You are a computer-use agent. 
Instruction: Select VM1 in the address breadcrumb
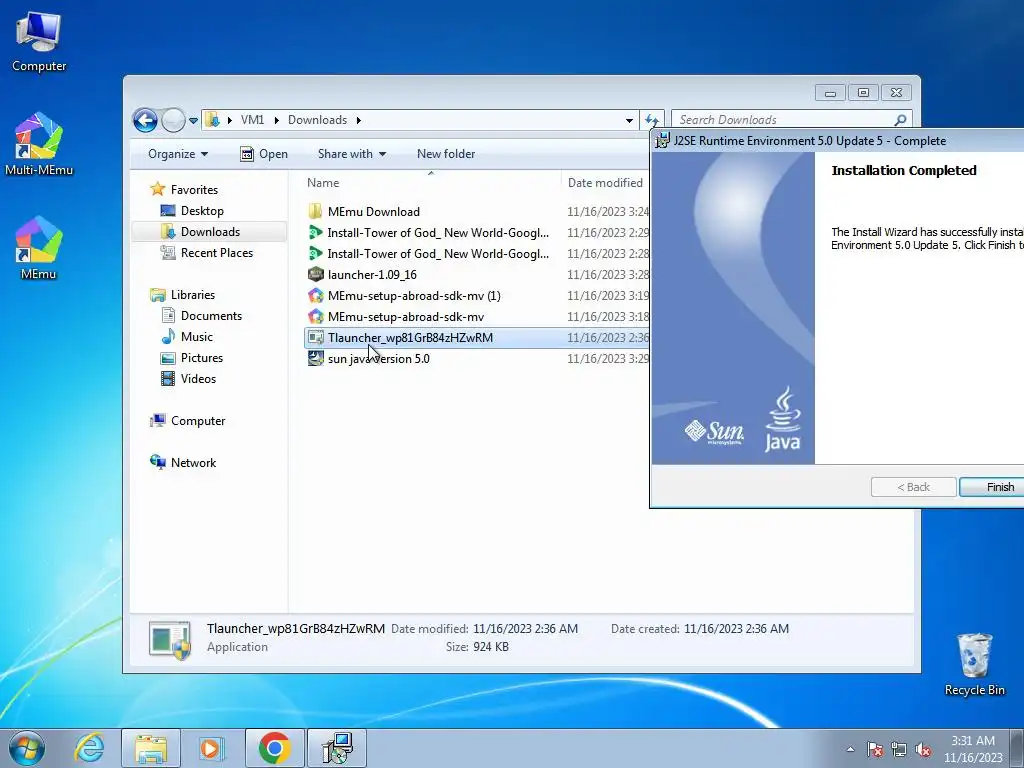(x=252, y=120)
